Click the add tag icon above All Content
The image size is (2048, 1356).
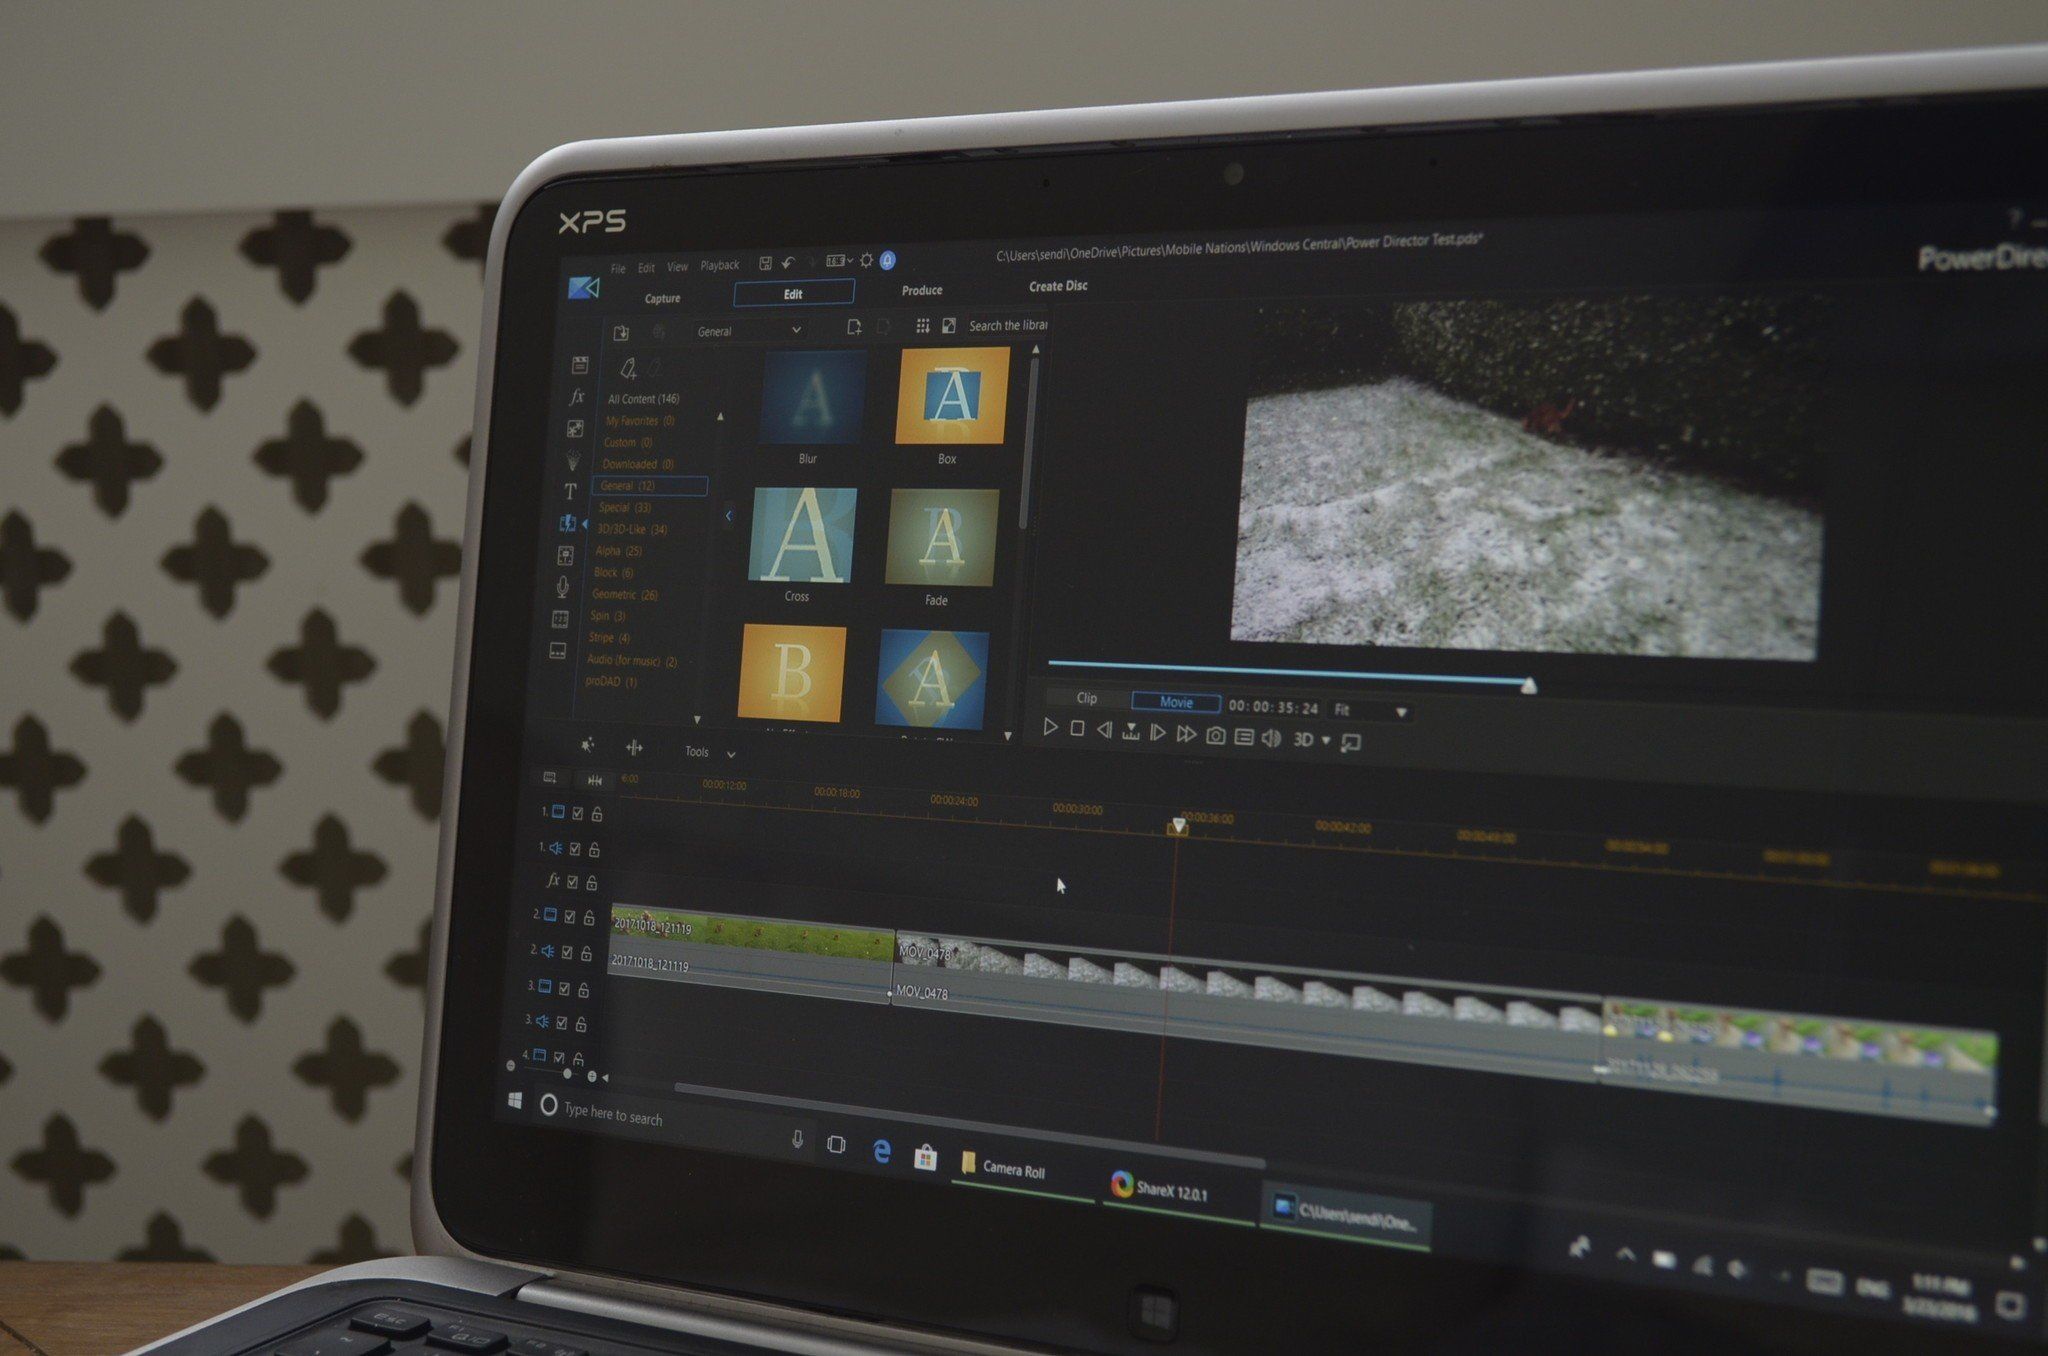click(x=627, y=369)
